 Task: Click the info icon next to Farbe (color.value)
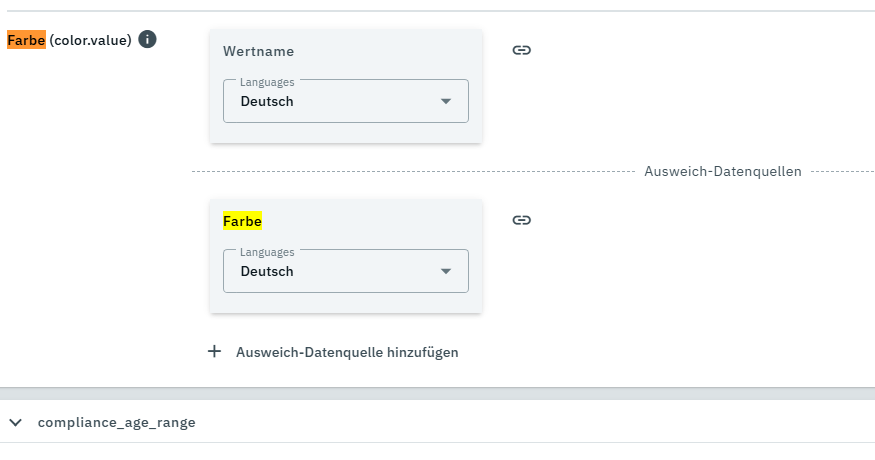[x=147, y=40]
